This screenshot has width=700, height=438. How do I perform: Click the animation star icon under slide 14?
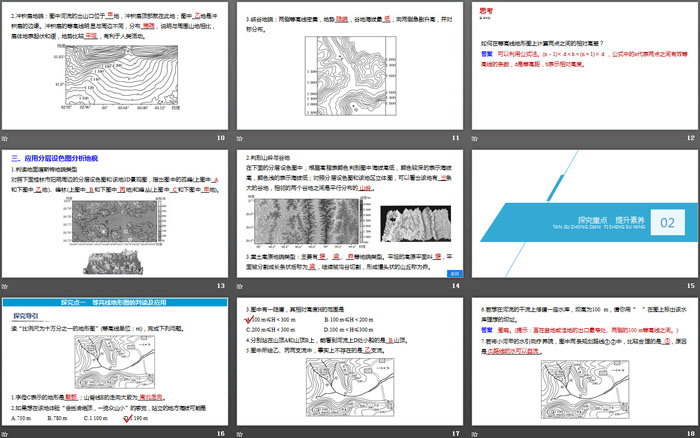(x=240, y=286)
